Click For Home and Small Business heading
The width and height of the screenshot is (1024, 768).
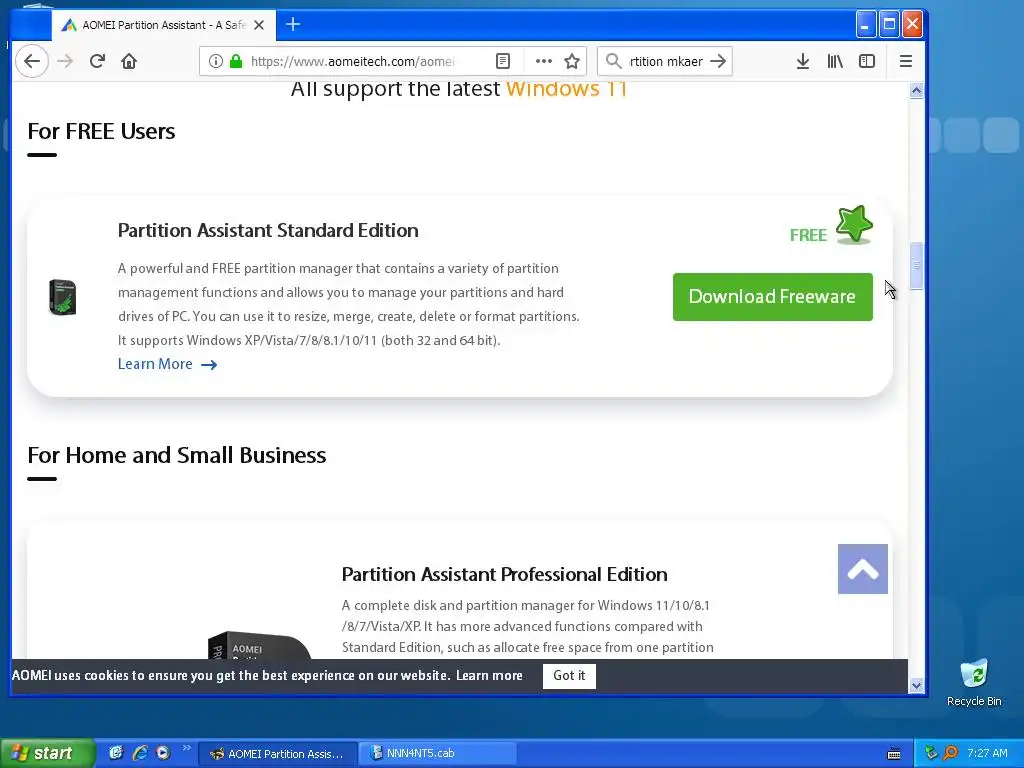177,455
